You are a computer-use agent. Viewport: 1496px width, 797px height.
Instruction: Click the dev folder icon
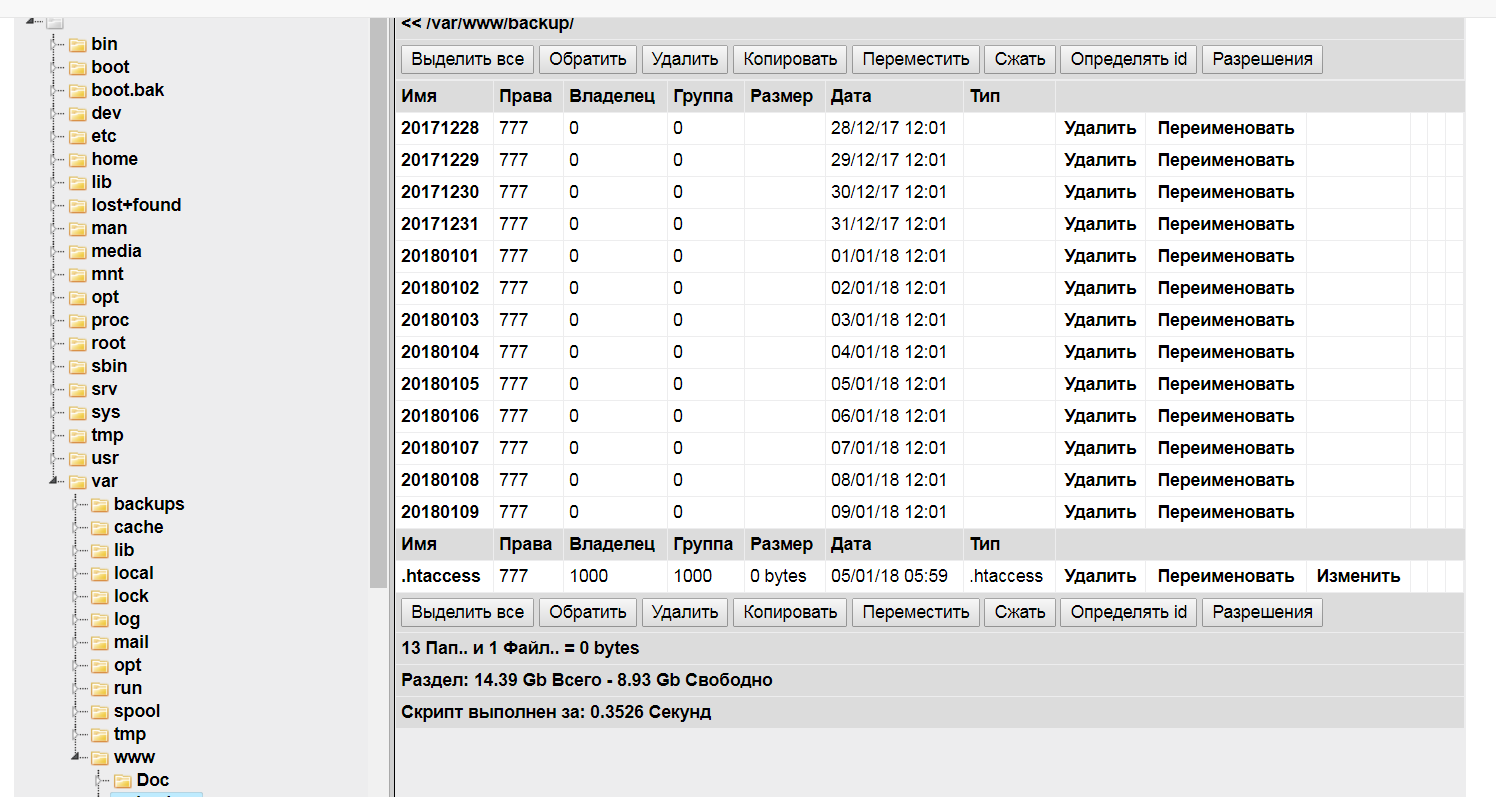[x=77, y=113]
